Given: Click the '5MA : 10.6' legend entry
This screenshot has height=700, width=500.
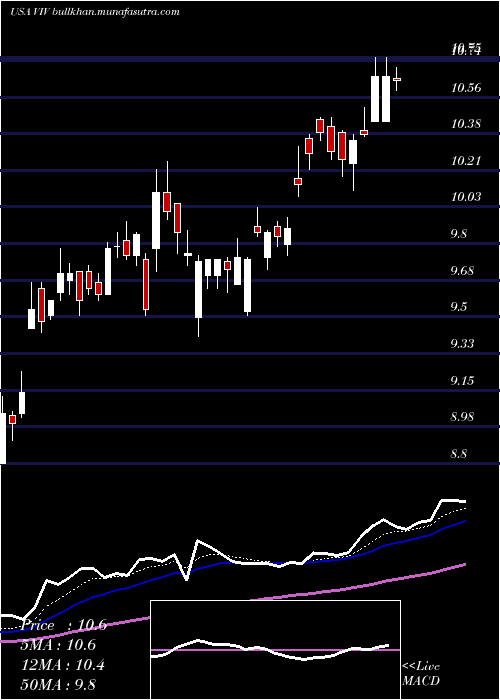Looking at the screenshot, I should pos(58,645).
